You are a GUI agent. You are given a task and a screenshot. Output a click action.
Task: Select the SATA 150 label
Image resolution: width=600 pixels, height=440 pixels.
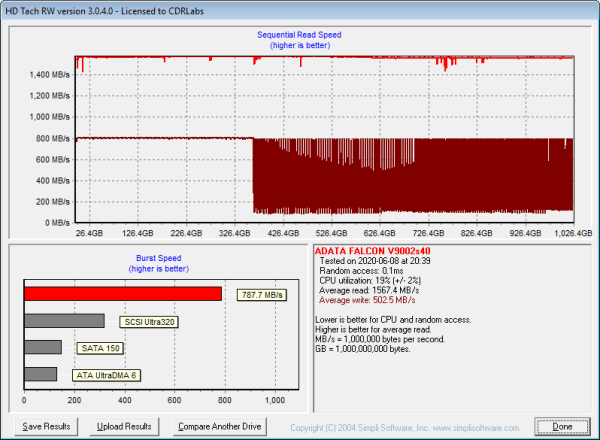click(x=102, y=349)
